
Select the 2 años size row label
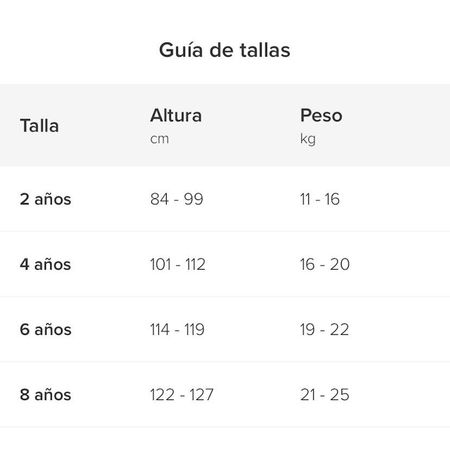coord(45,199)
